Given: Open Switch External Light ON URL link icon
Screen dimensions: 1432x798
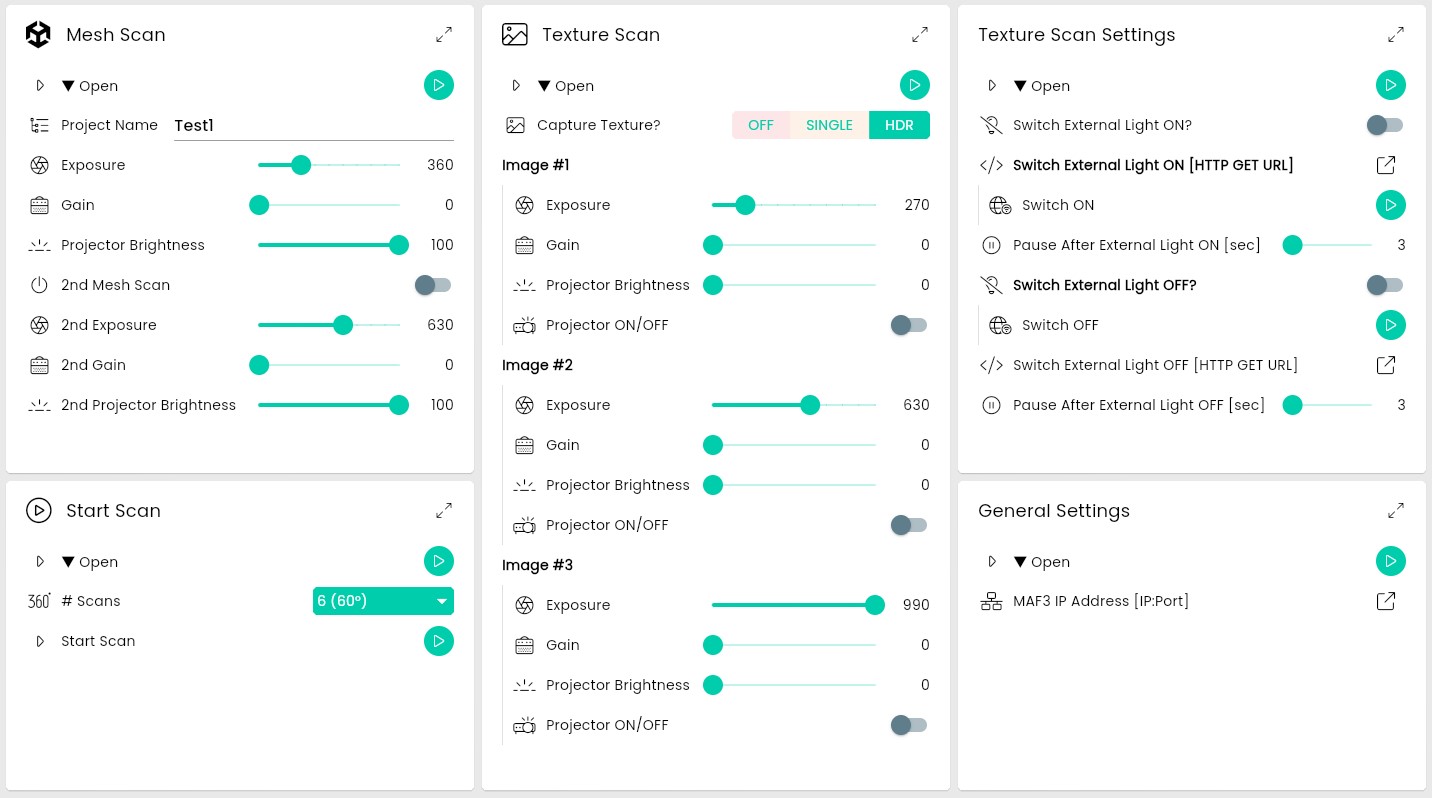Looking at the screenshot, I should click(x=1386, y=165).
